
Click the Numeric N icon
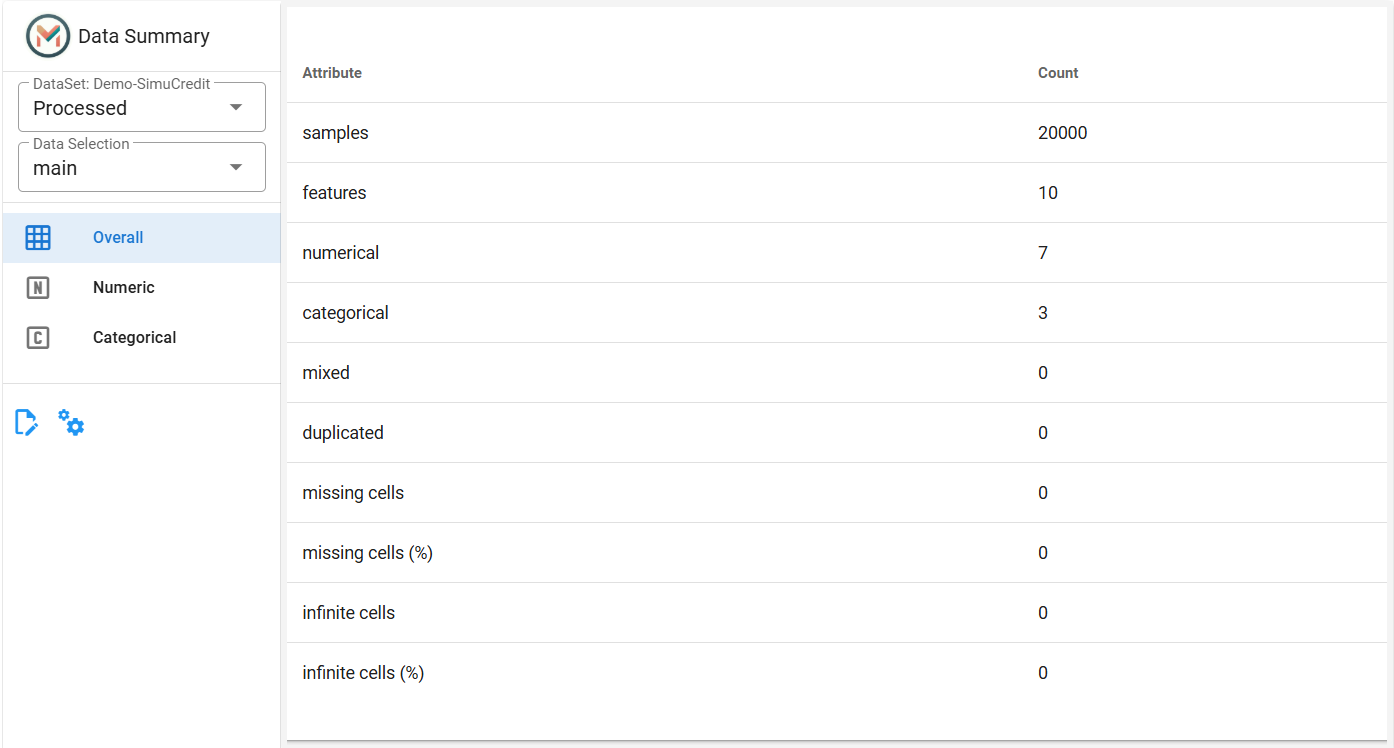pos(37,288)
